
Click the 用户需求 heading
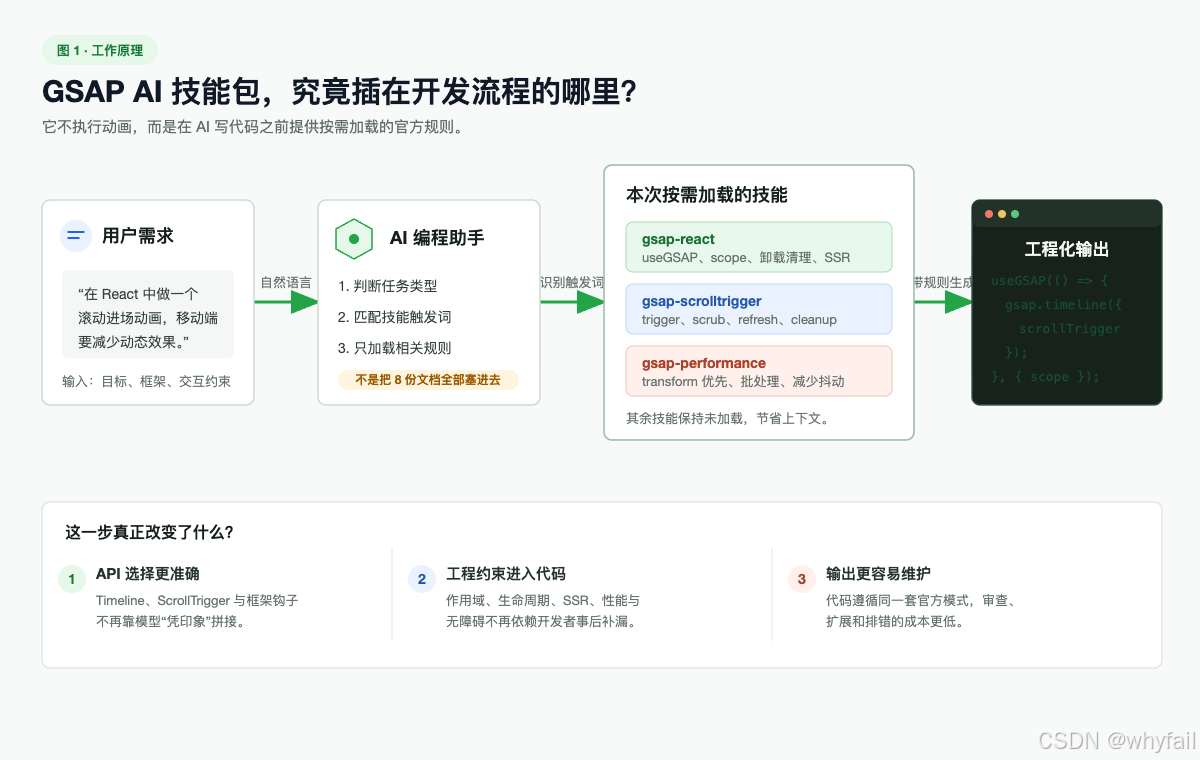click(x=138, y=236)
